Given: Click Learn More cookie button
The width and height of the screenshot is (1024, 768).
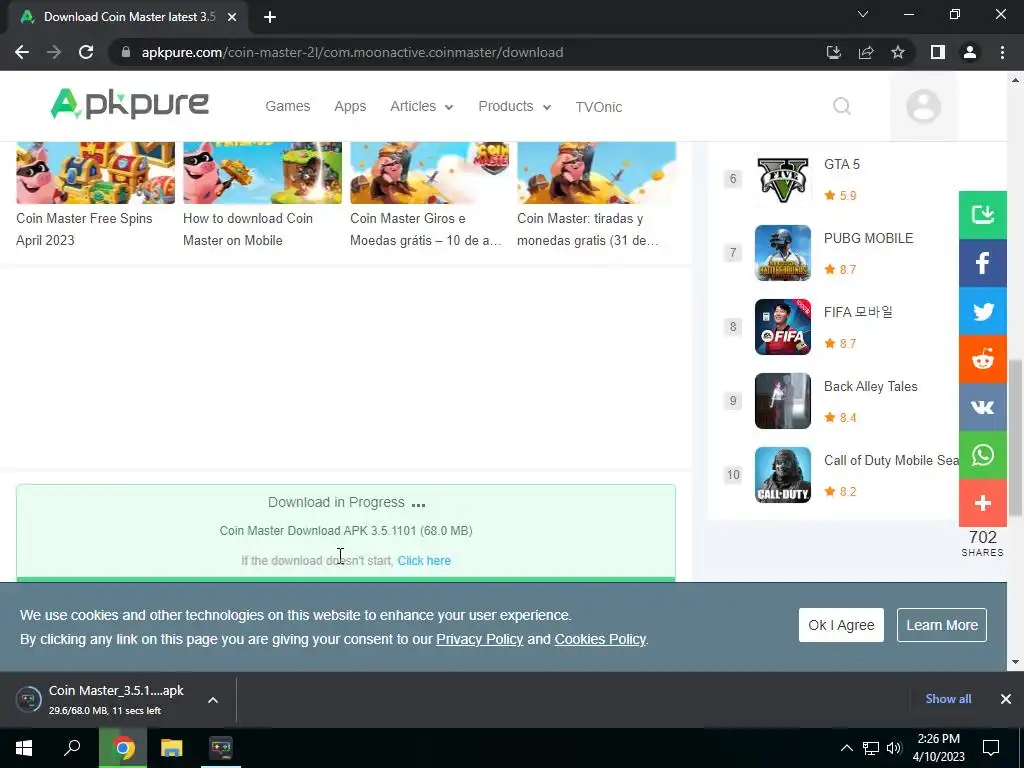Looking at the screenshot, I should [942, 625].
